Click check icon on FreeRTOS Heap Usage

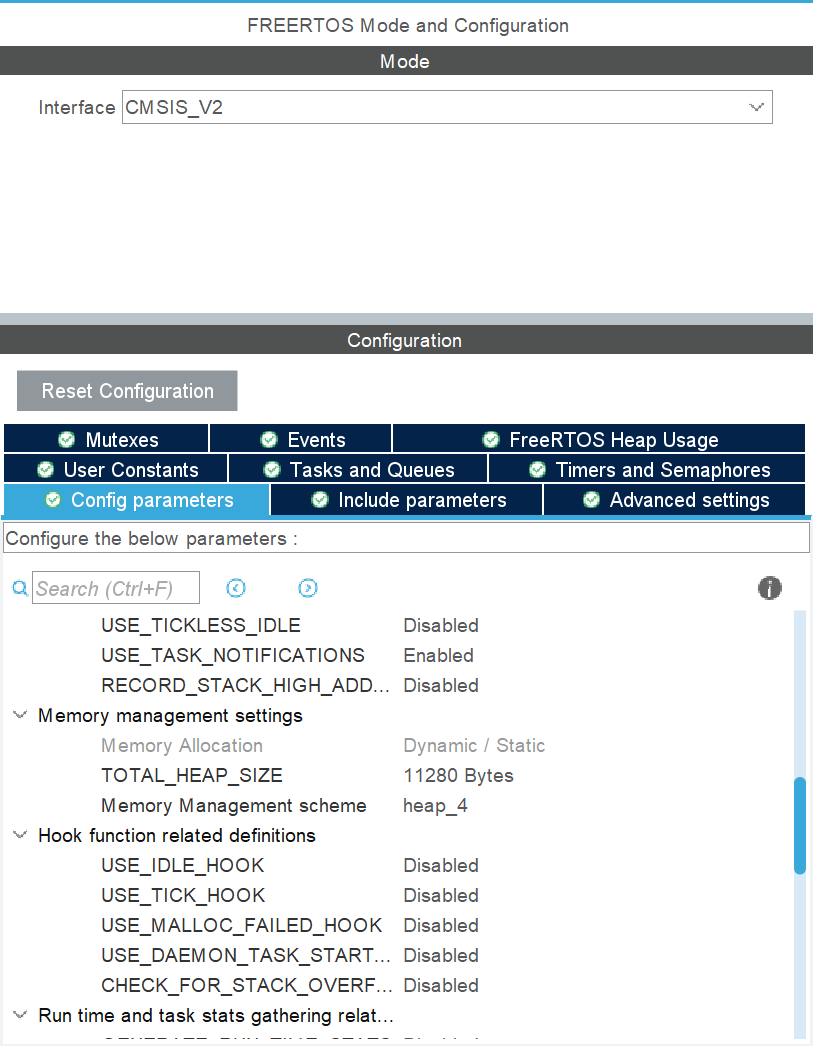pos(491,440)
